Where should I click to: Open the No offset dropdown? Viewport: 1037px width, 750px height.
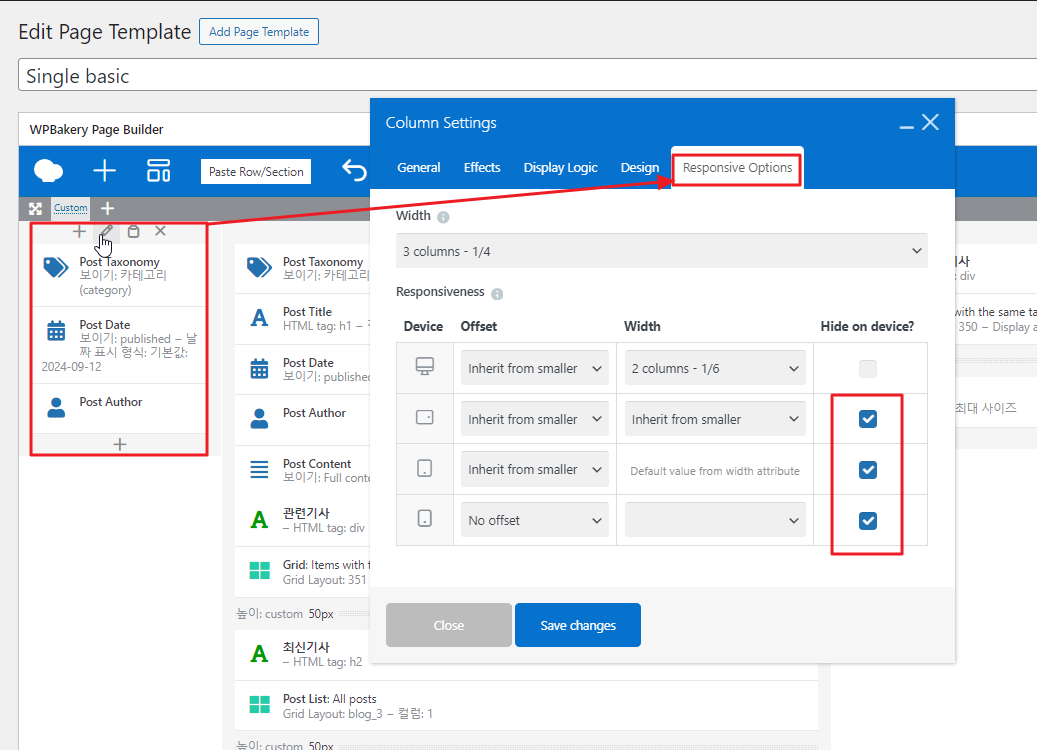[x=534, y=520]
